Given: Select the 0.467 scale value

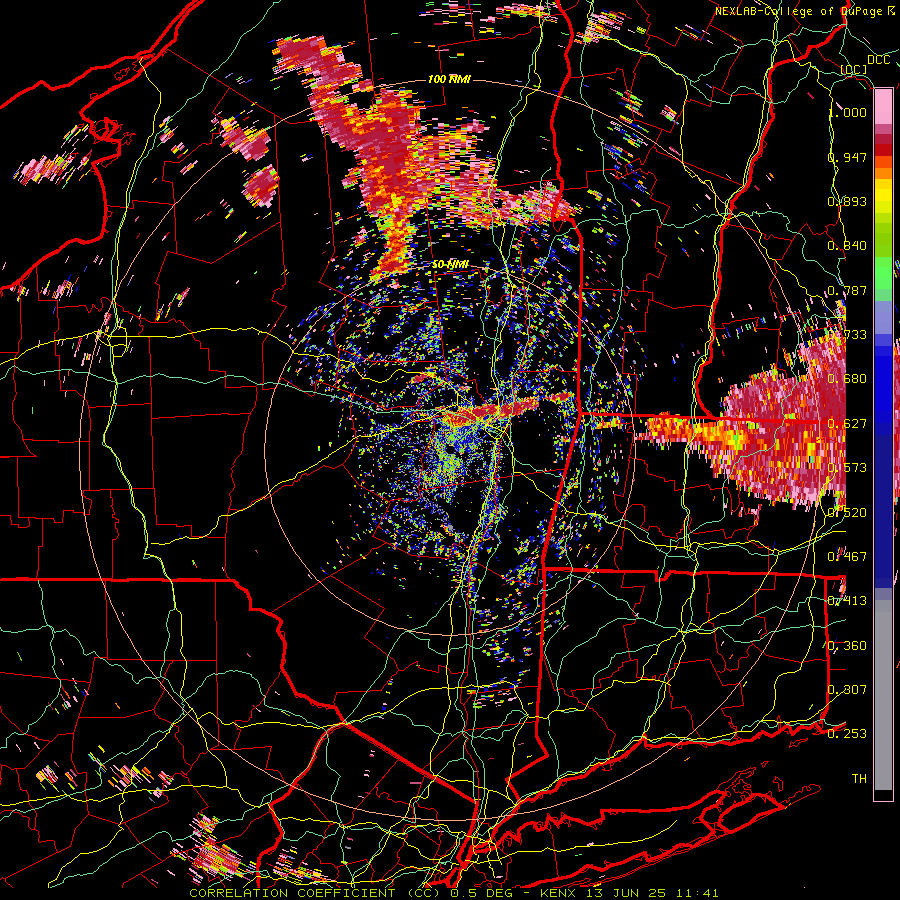Looking at the screenshot, I should (848, 557).
